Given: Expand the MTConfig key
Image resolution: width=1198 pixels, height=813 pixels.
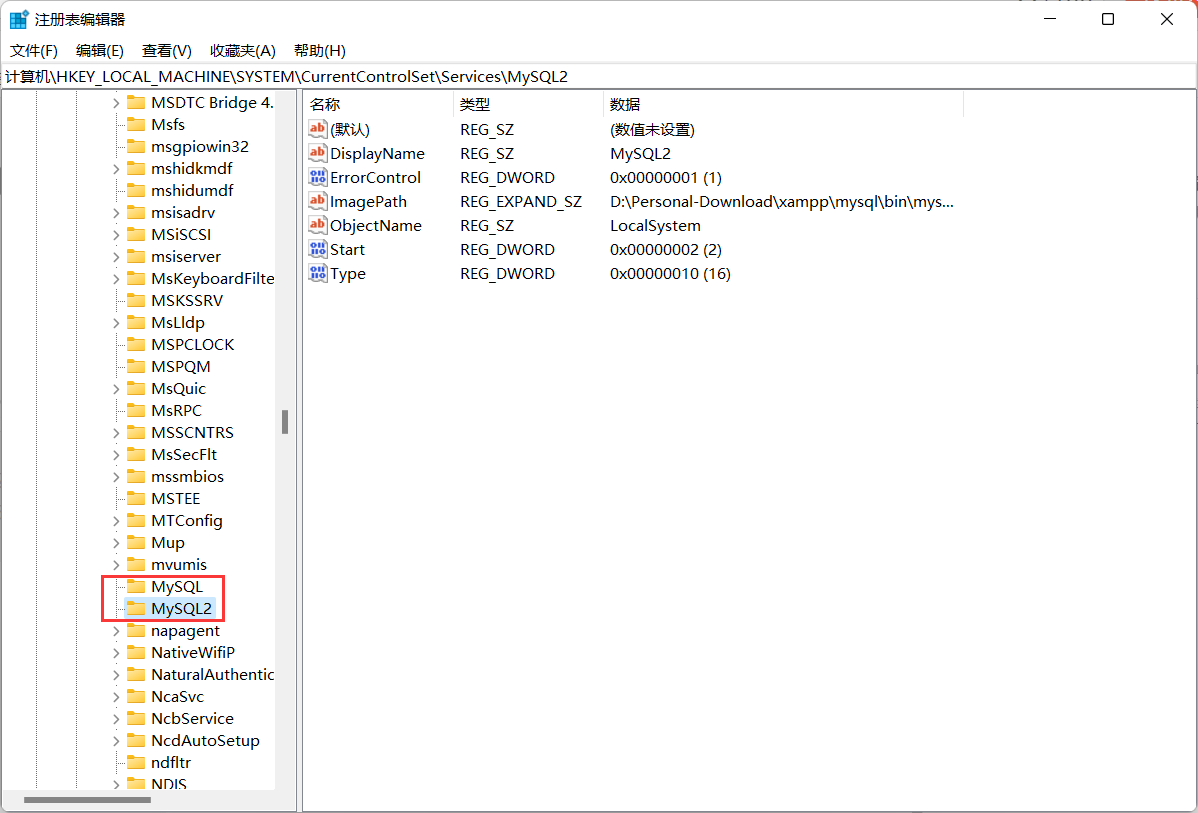Looking at the screenshot, I should pyautogui.click(x=116, y=521).
